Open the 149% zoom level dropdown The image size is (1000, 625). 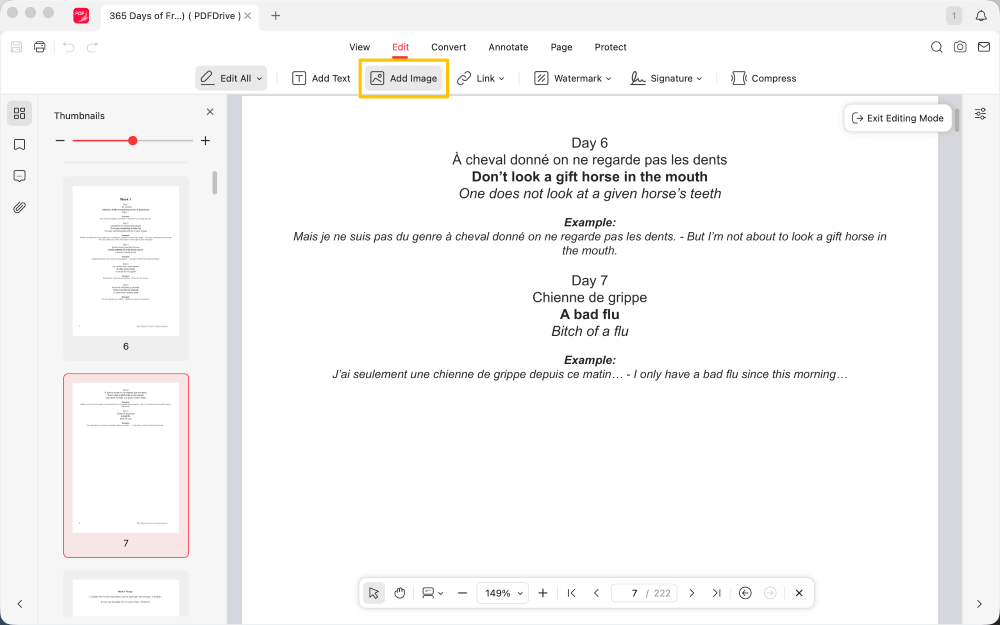[x=502, y=593]
